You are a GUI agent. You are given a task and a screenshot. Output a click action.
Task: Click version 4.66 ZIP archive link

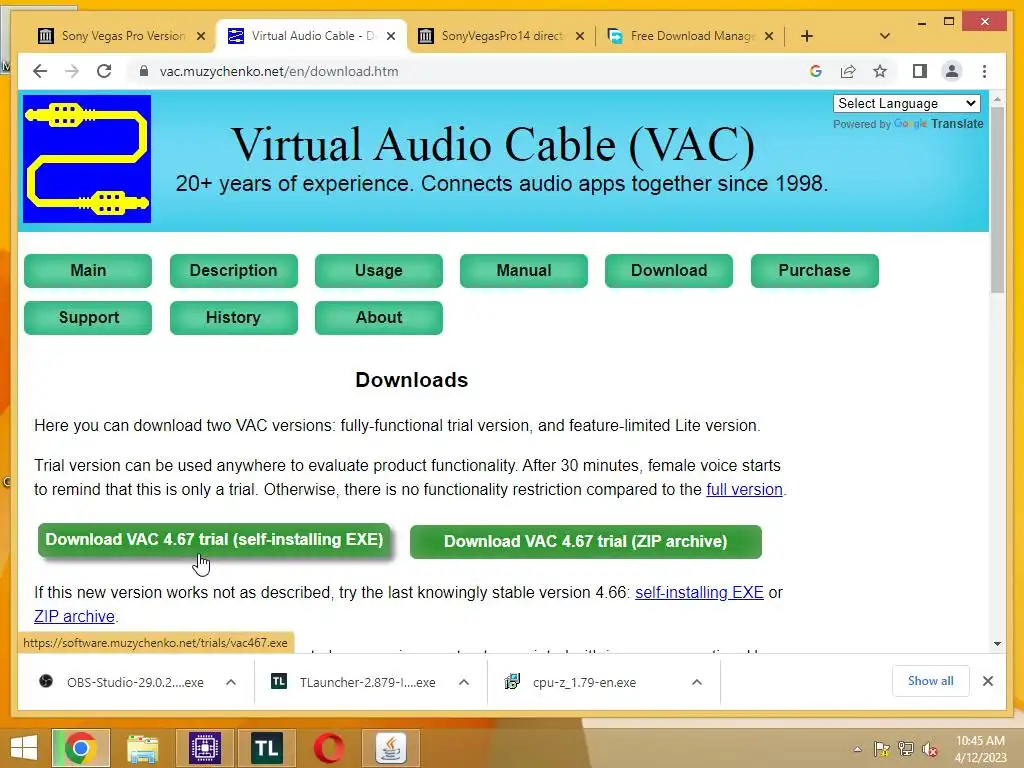pyautogui.click(x=74, y=616)
